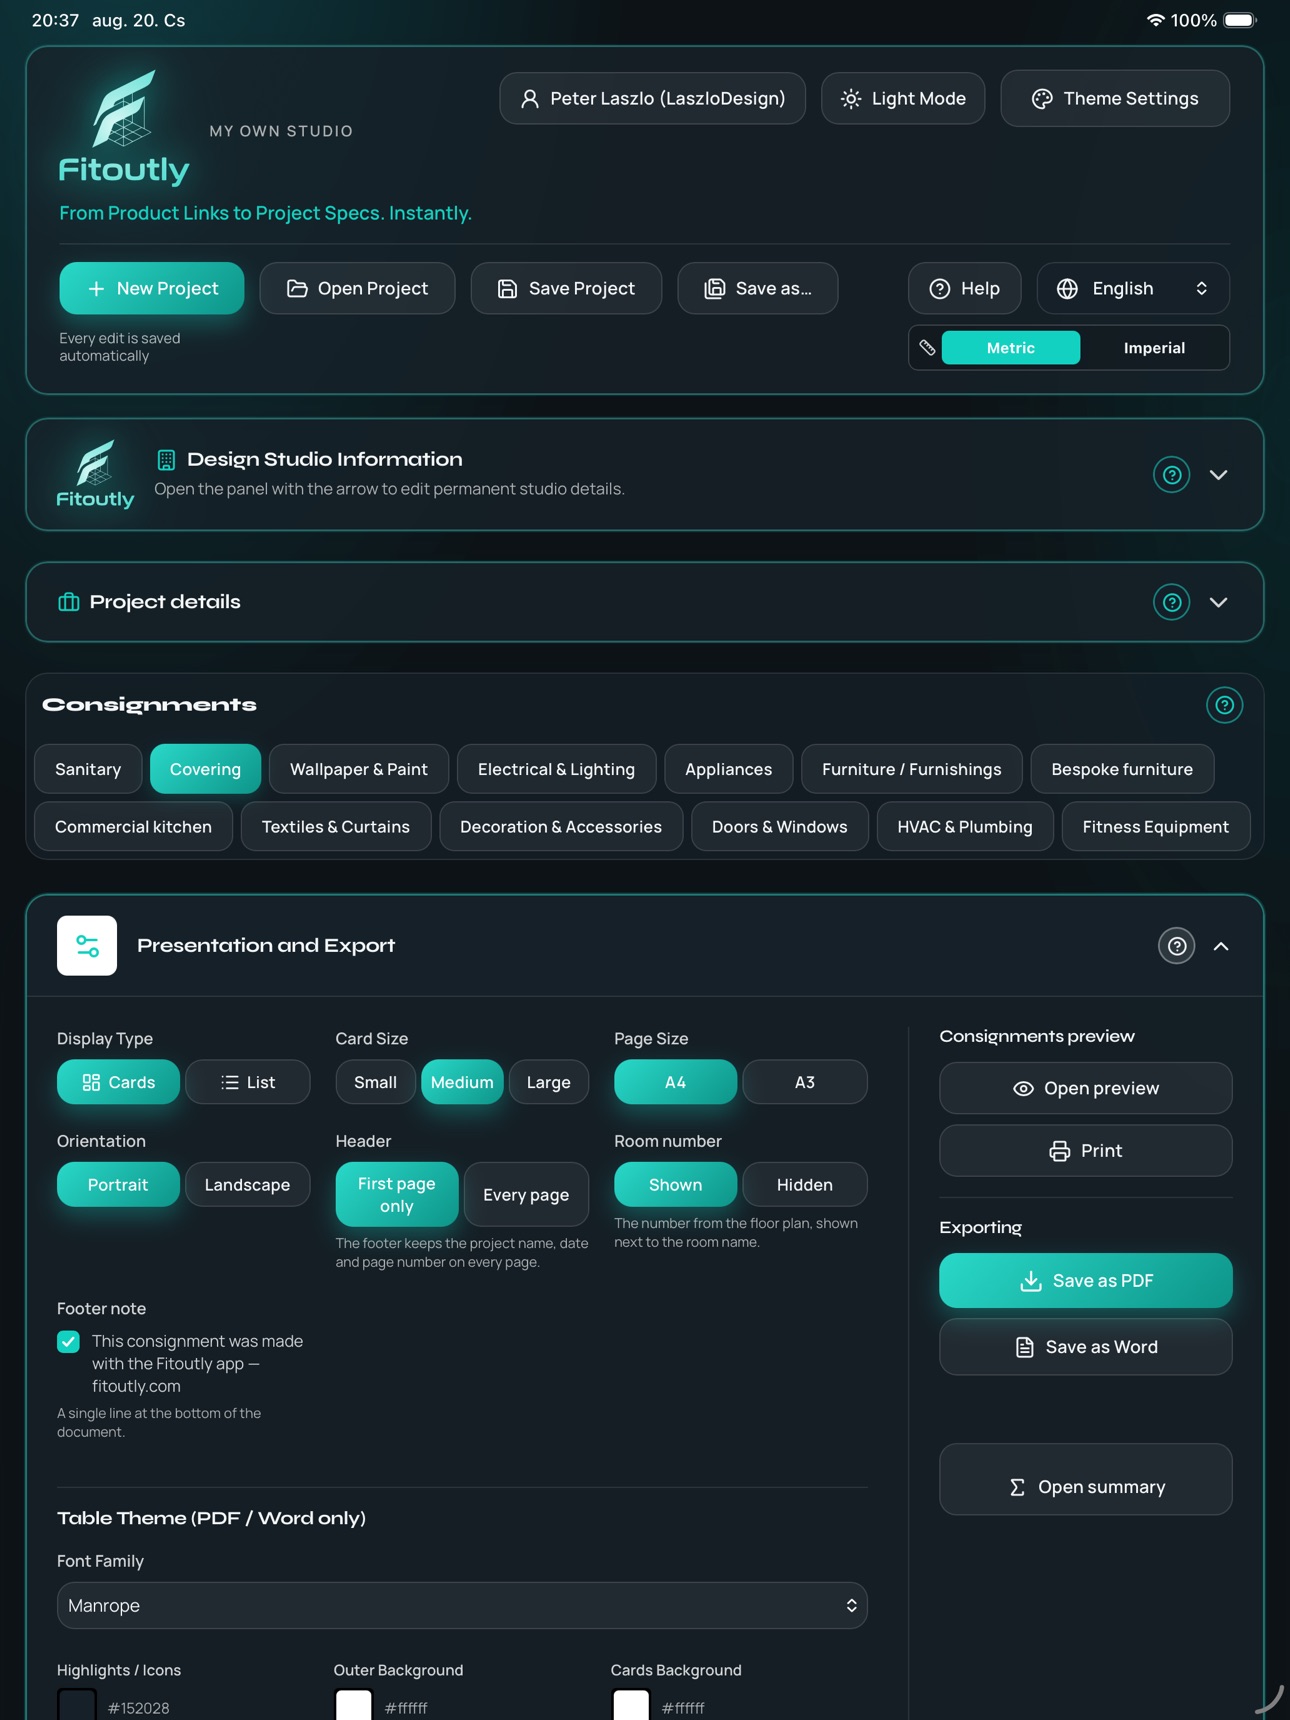This screenshot has width=1290, height=1720.
Task: Click the building icon next to Design Studio Information
Action: (166, 459)
